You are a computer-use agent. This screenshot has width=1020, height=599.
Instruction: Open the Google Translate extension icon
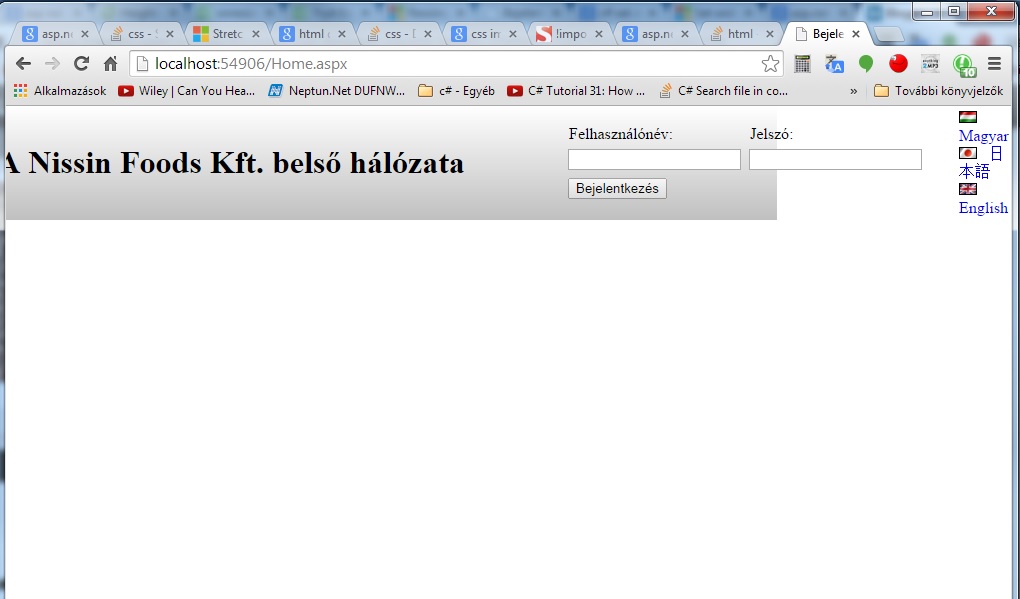[x=834, y=64]
